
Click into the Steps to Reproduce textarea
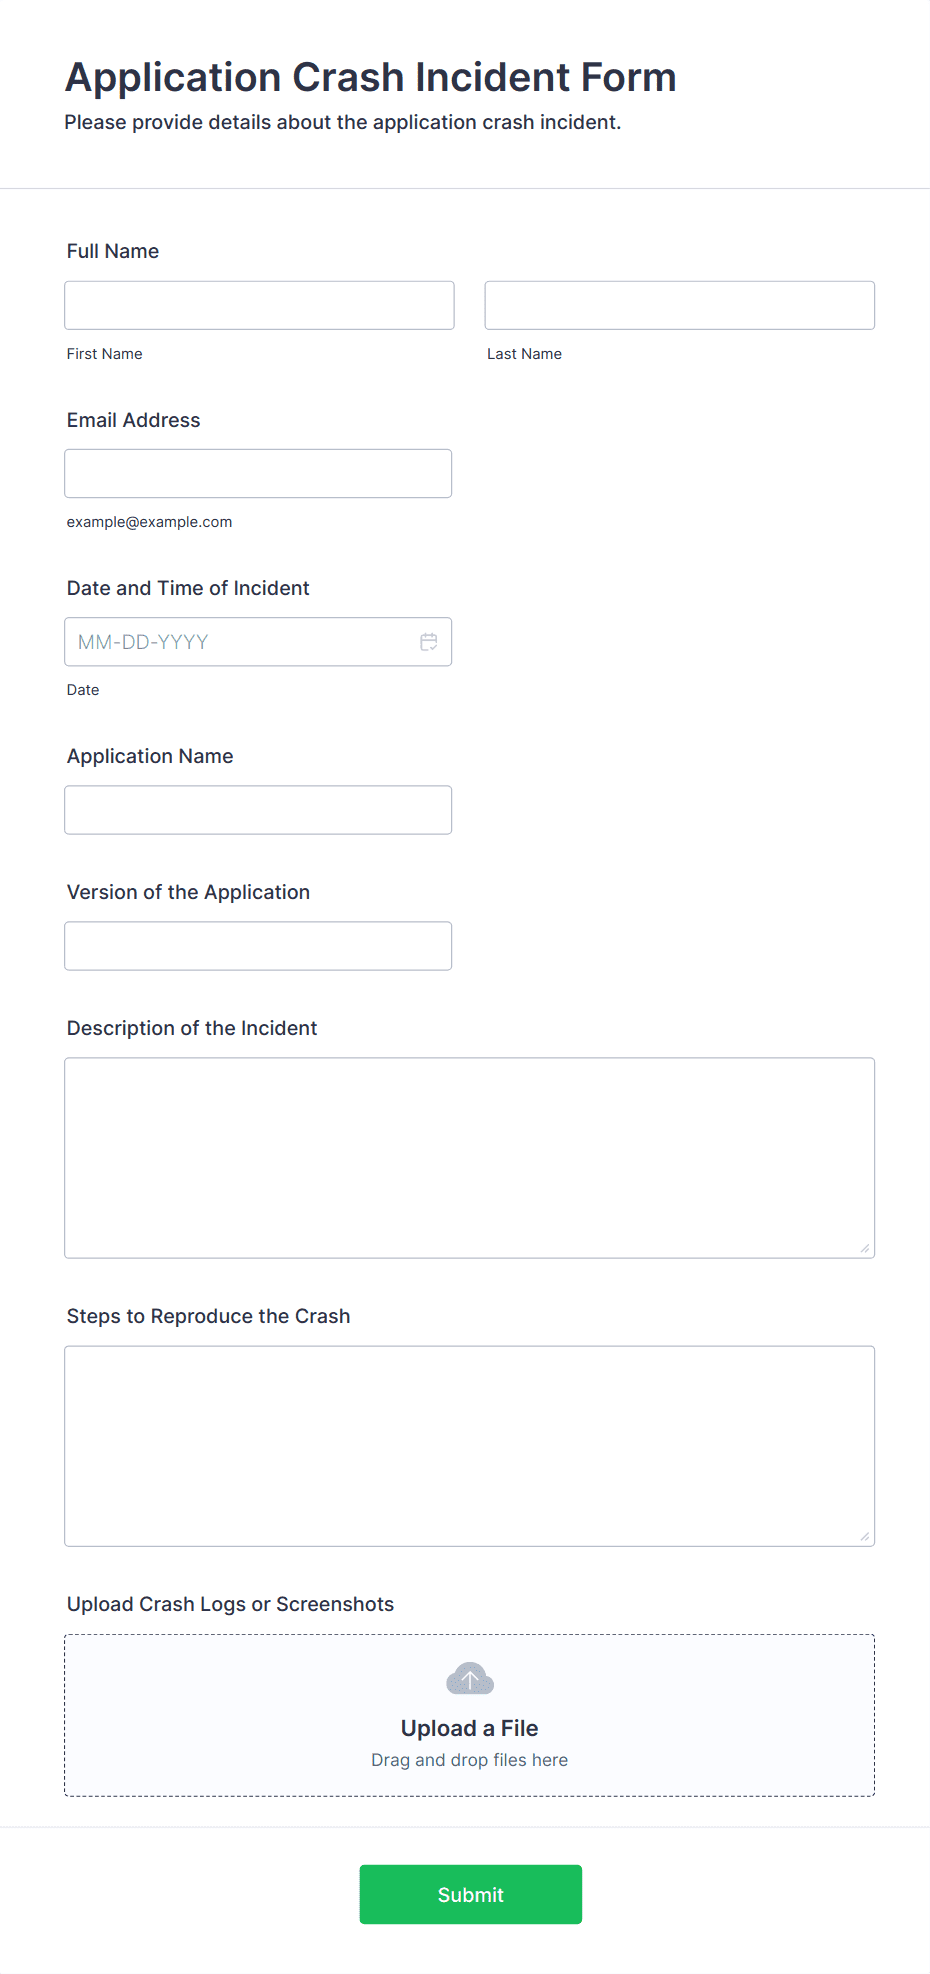tap(469, 1445)
